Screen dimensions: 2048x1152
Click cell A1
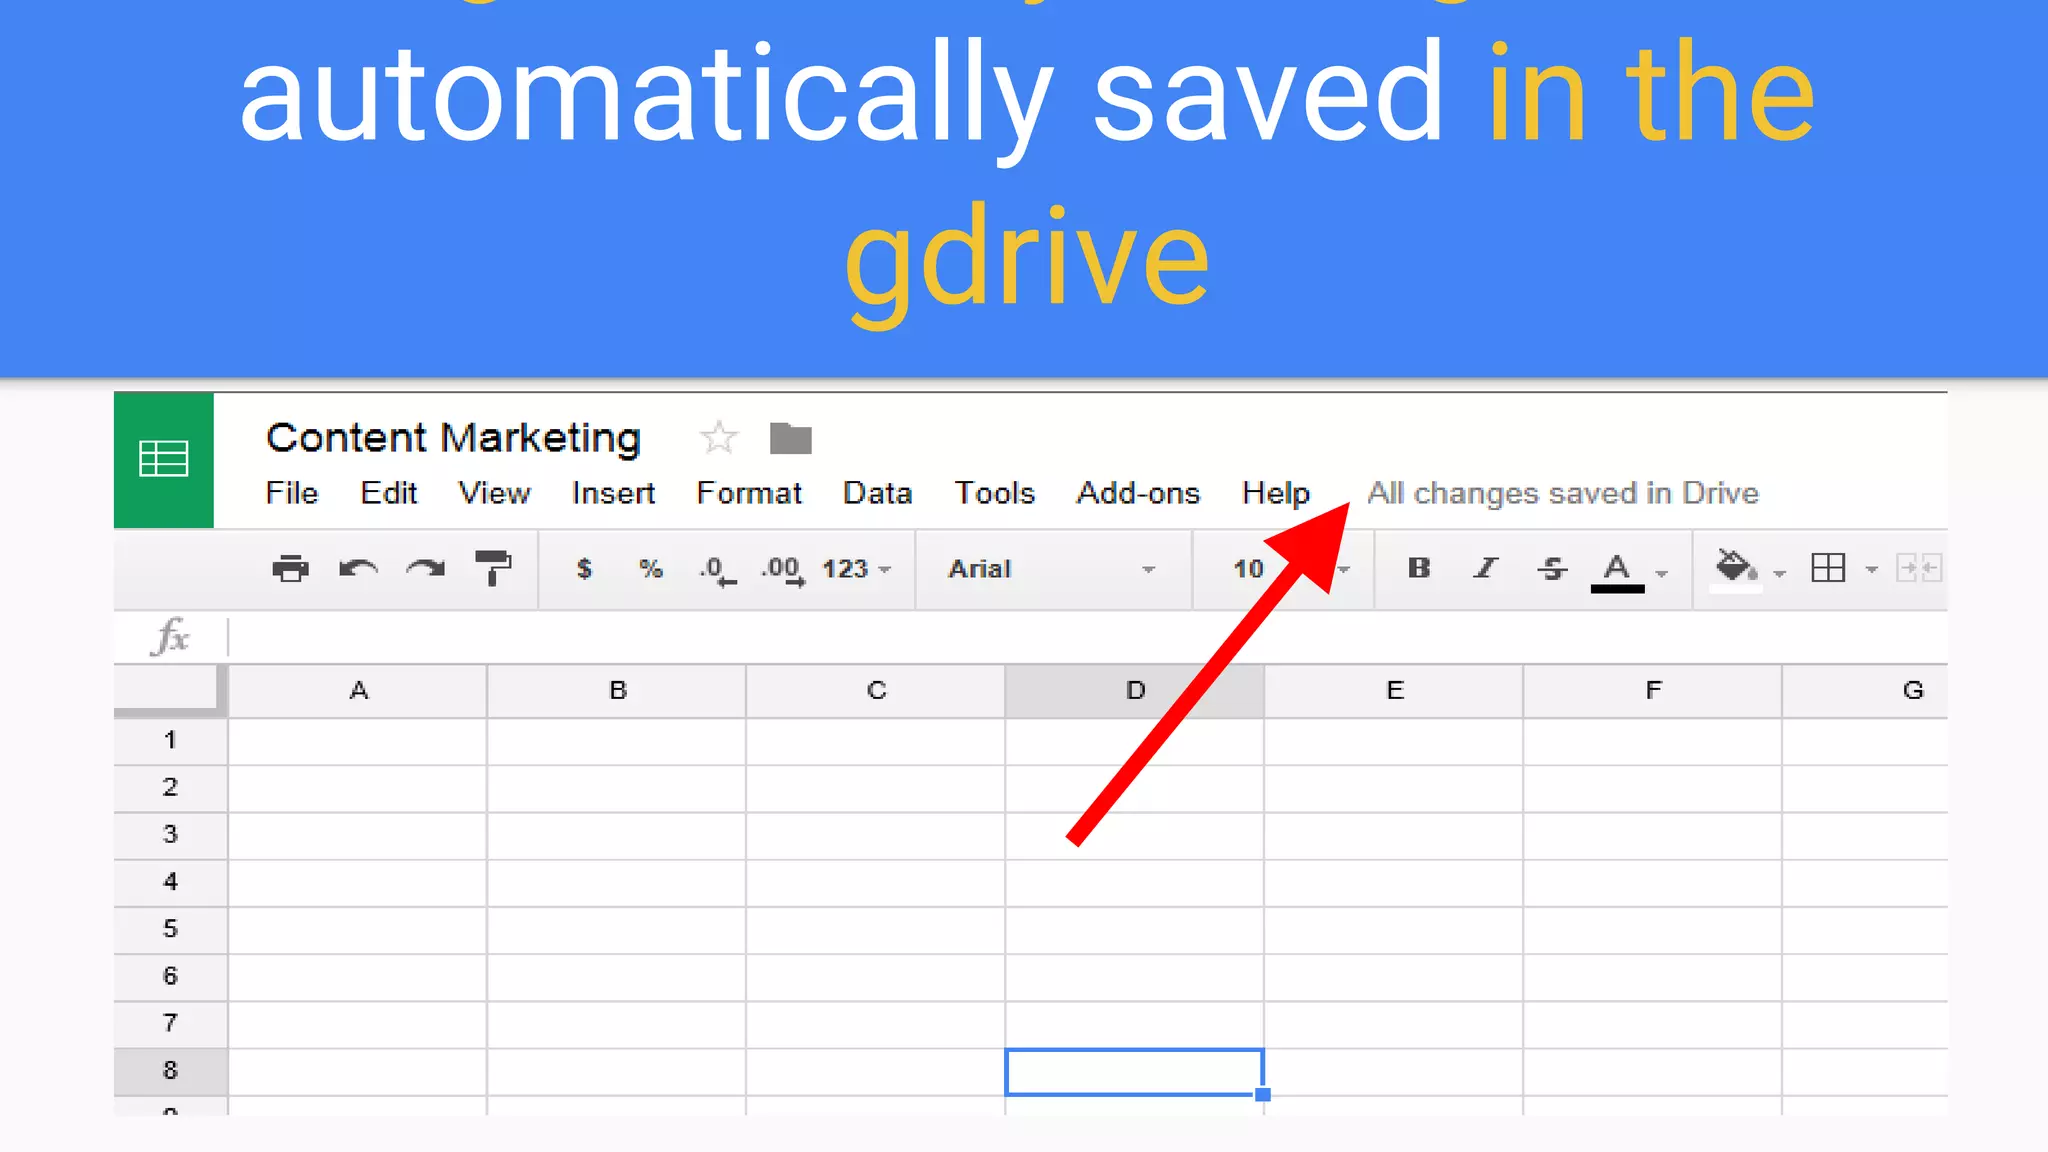(358, 741)
